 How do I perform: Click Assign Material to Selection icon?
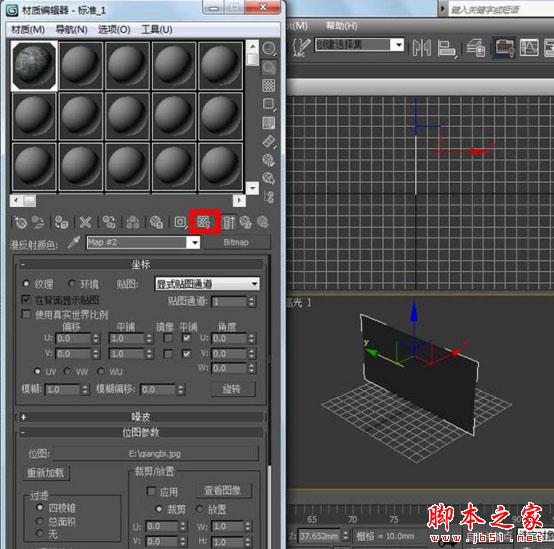coord(62,223)
